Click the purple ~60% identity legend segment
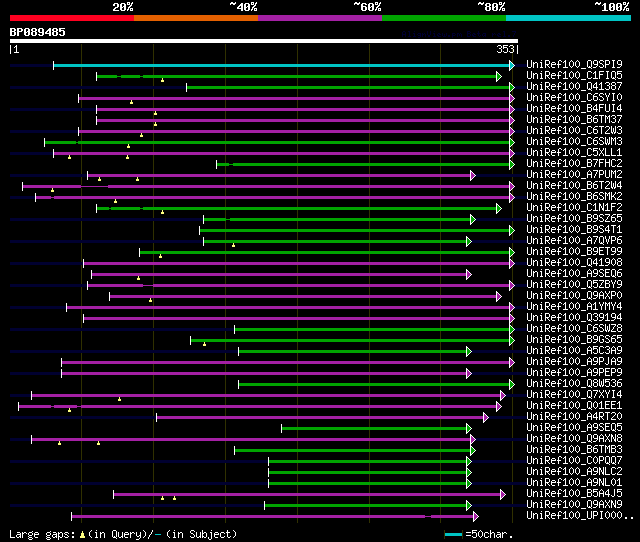Image resolution: width=640 pixels, height=542 pixels. 320,18
